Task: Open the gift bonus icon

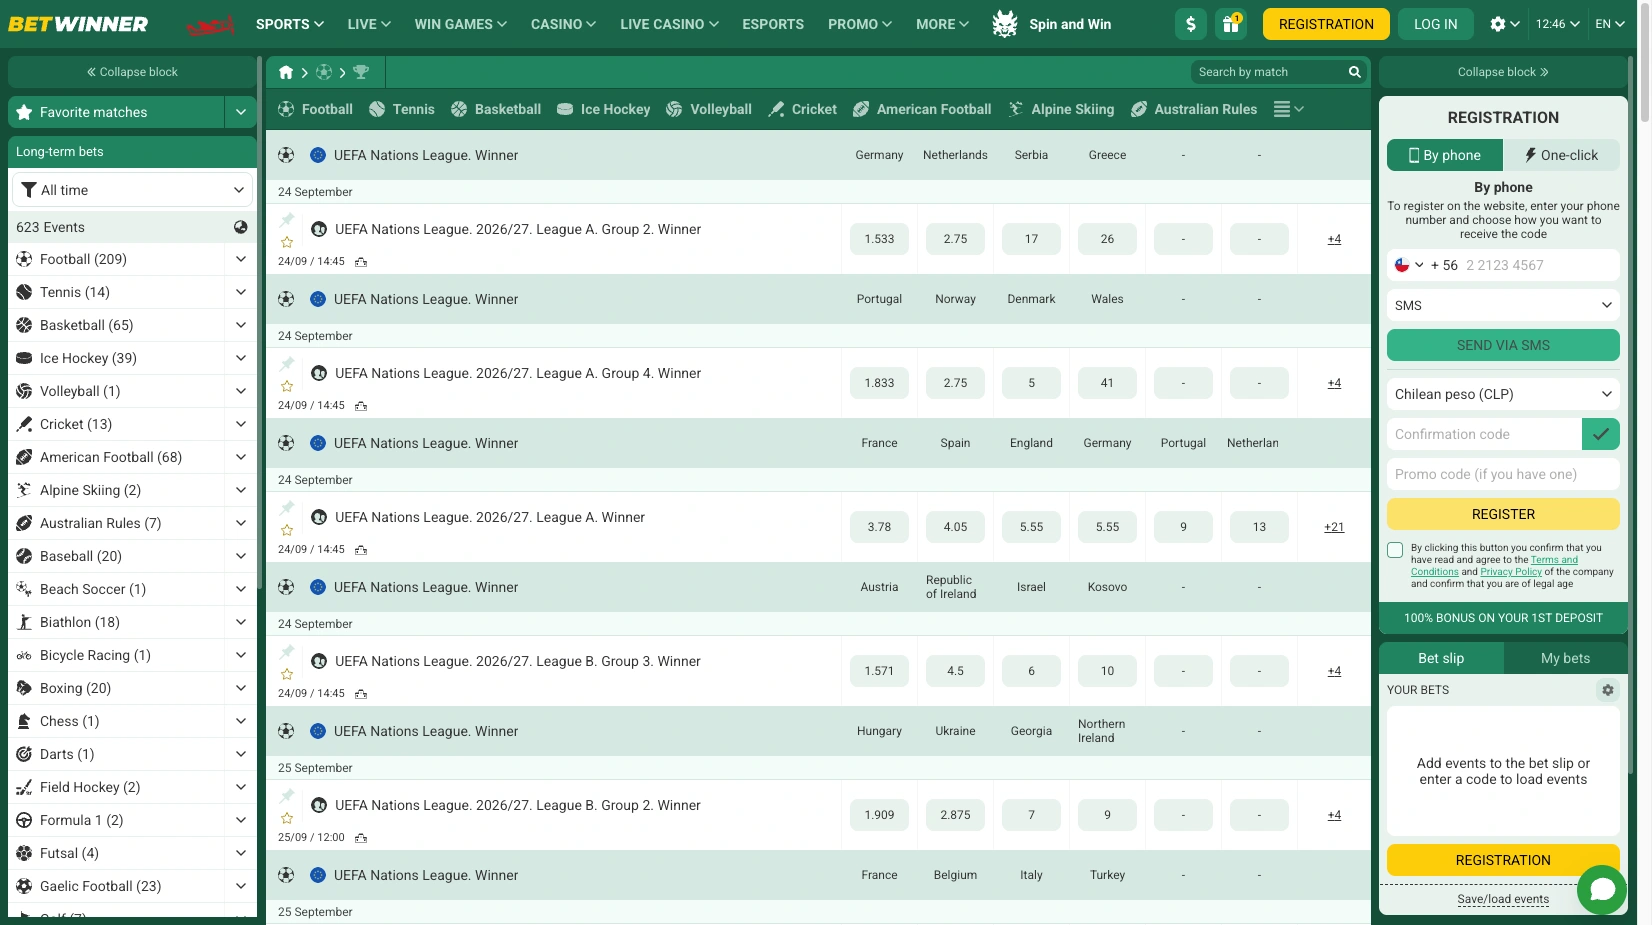Action: coord(1231,24)
